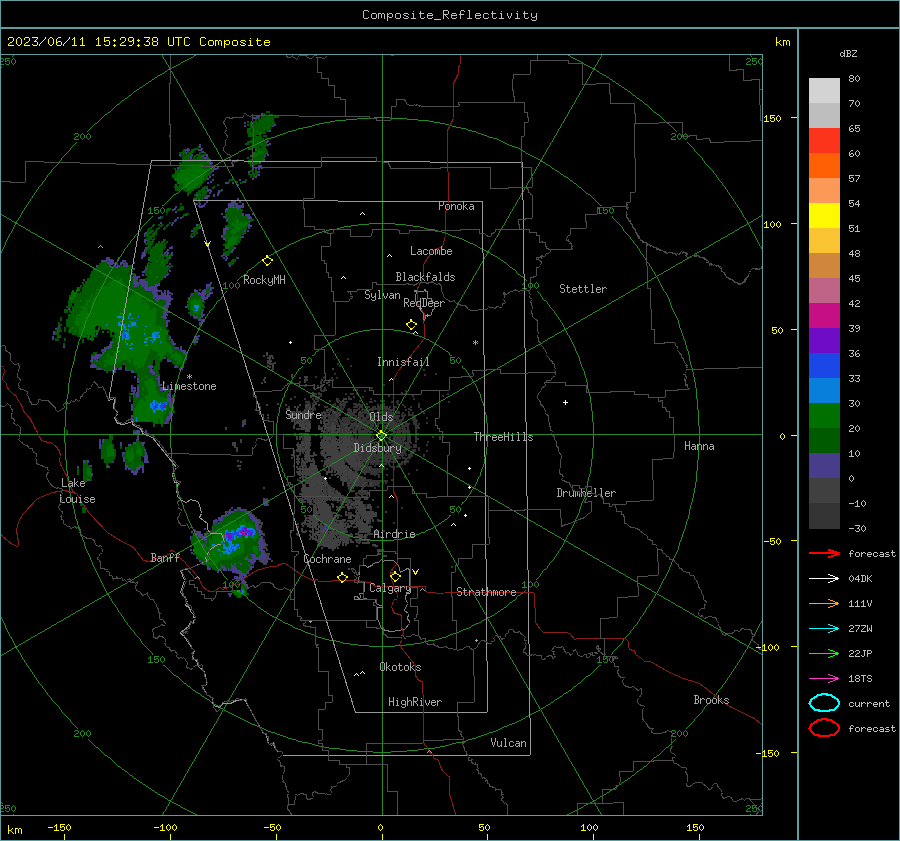Click the RockyMH label
900x841 pixels.
264,280
